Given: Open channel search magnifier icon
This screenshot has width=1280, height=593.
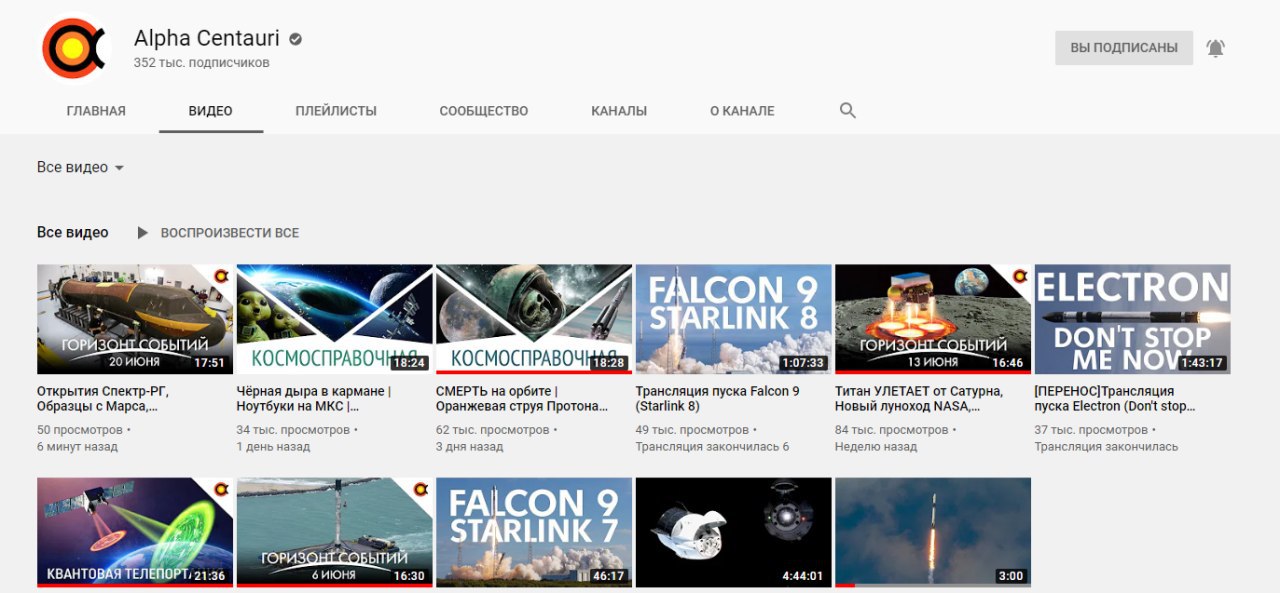Looking at the screenshot, I should tap(848, 111).
